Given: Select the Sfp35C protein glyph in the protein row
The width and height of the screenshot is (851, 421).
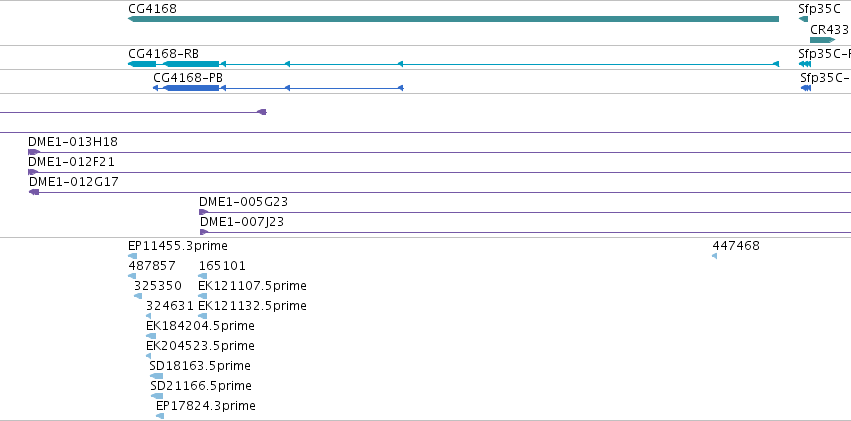Looking at the screenshot, I should click(806, 88).
